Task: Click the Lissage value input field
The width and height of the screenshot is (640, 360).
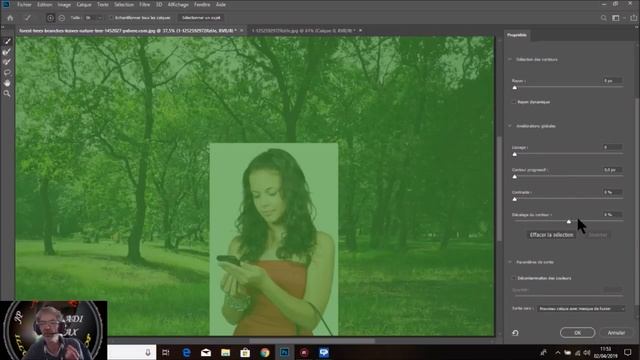Action: tap(612, 147)
